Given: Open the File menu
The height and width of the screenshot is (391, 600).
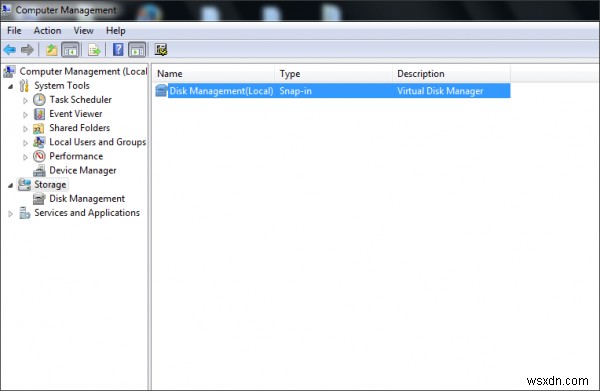Looking at the screenshot, I should [x=14, y=31].
